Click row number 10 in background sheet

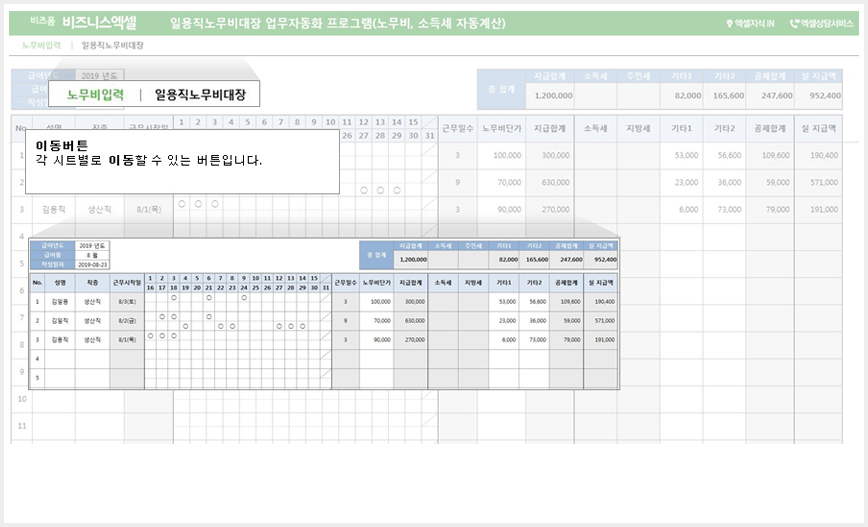(x=22, y=399)
